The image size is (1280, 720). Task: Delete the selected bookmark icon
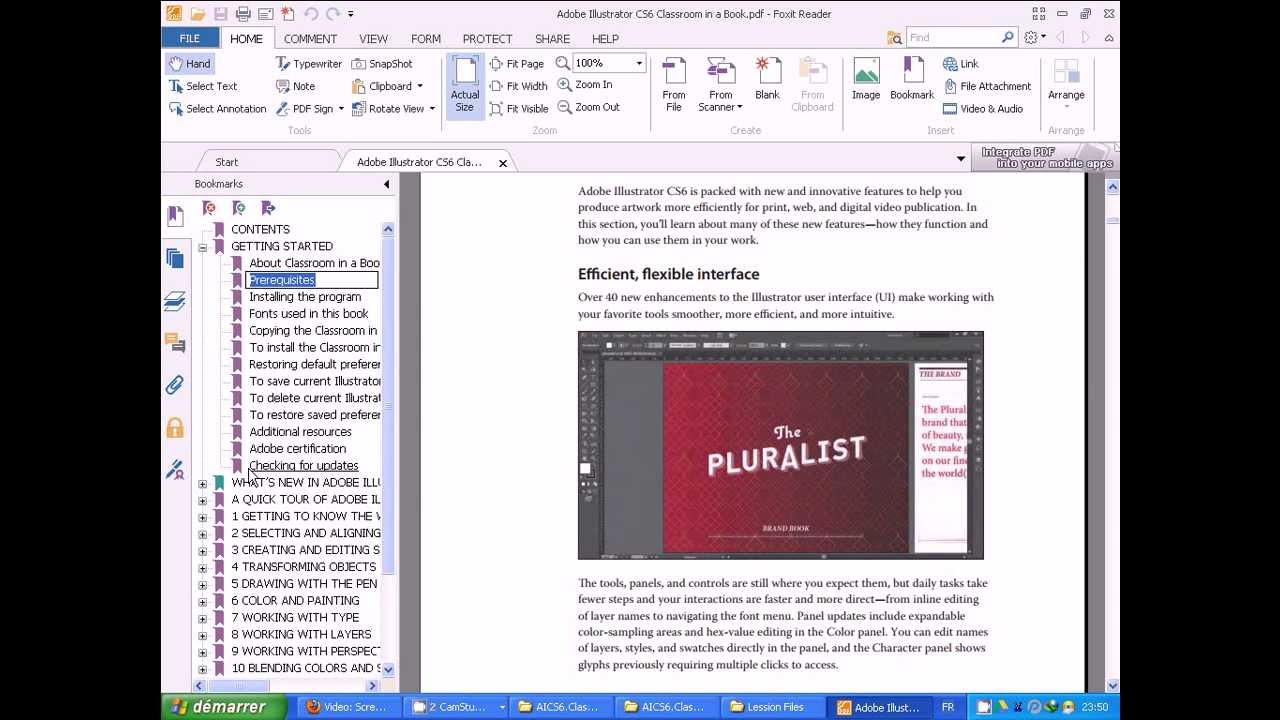209,208
